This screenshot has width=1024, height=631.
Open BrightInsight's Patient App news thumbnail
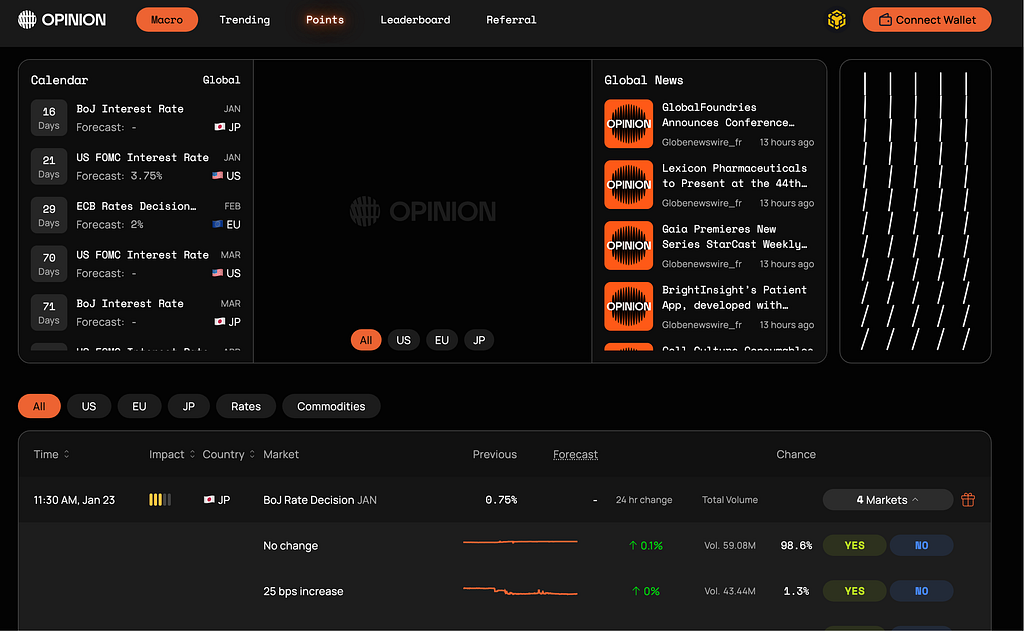(628, 306)
